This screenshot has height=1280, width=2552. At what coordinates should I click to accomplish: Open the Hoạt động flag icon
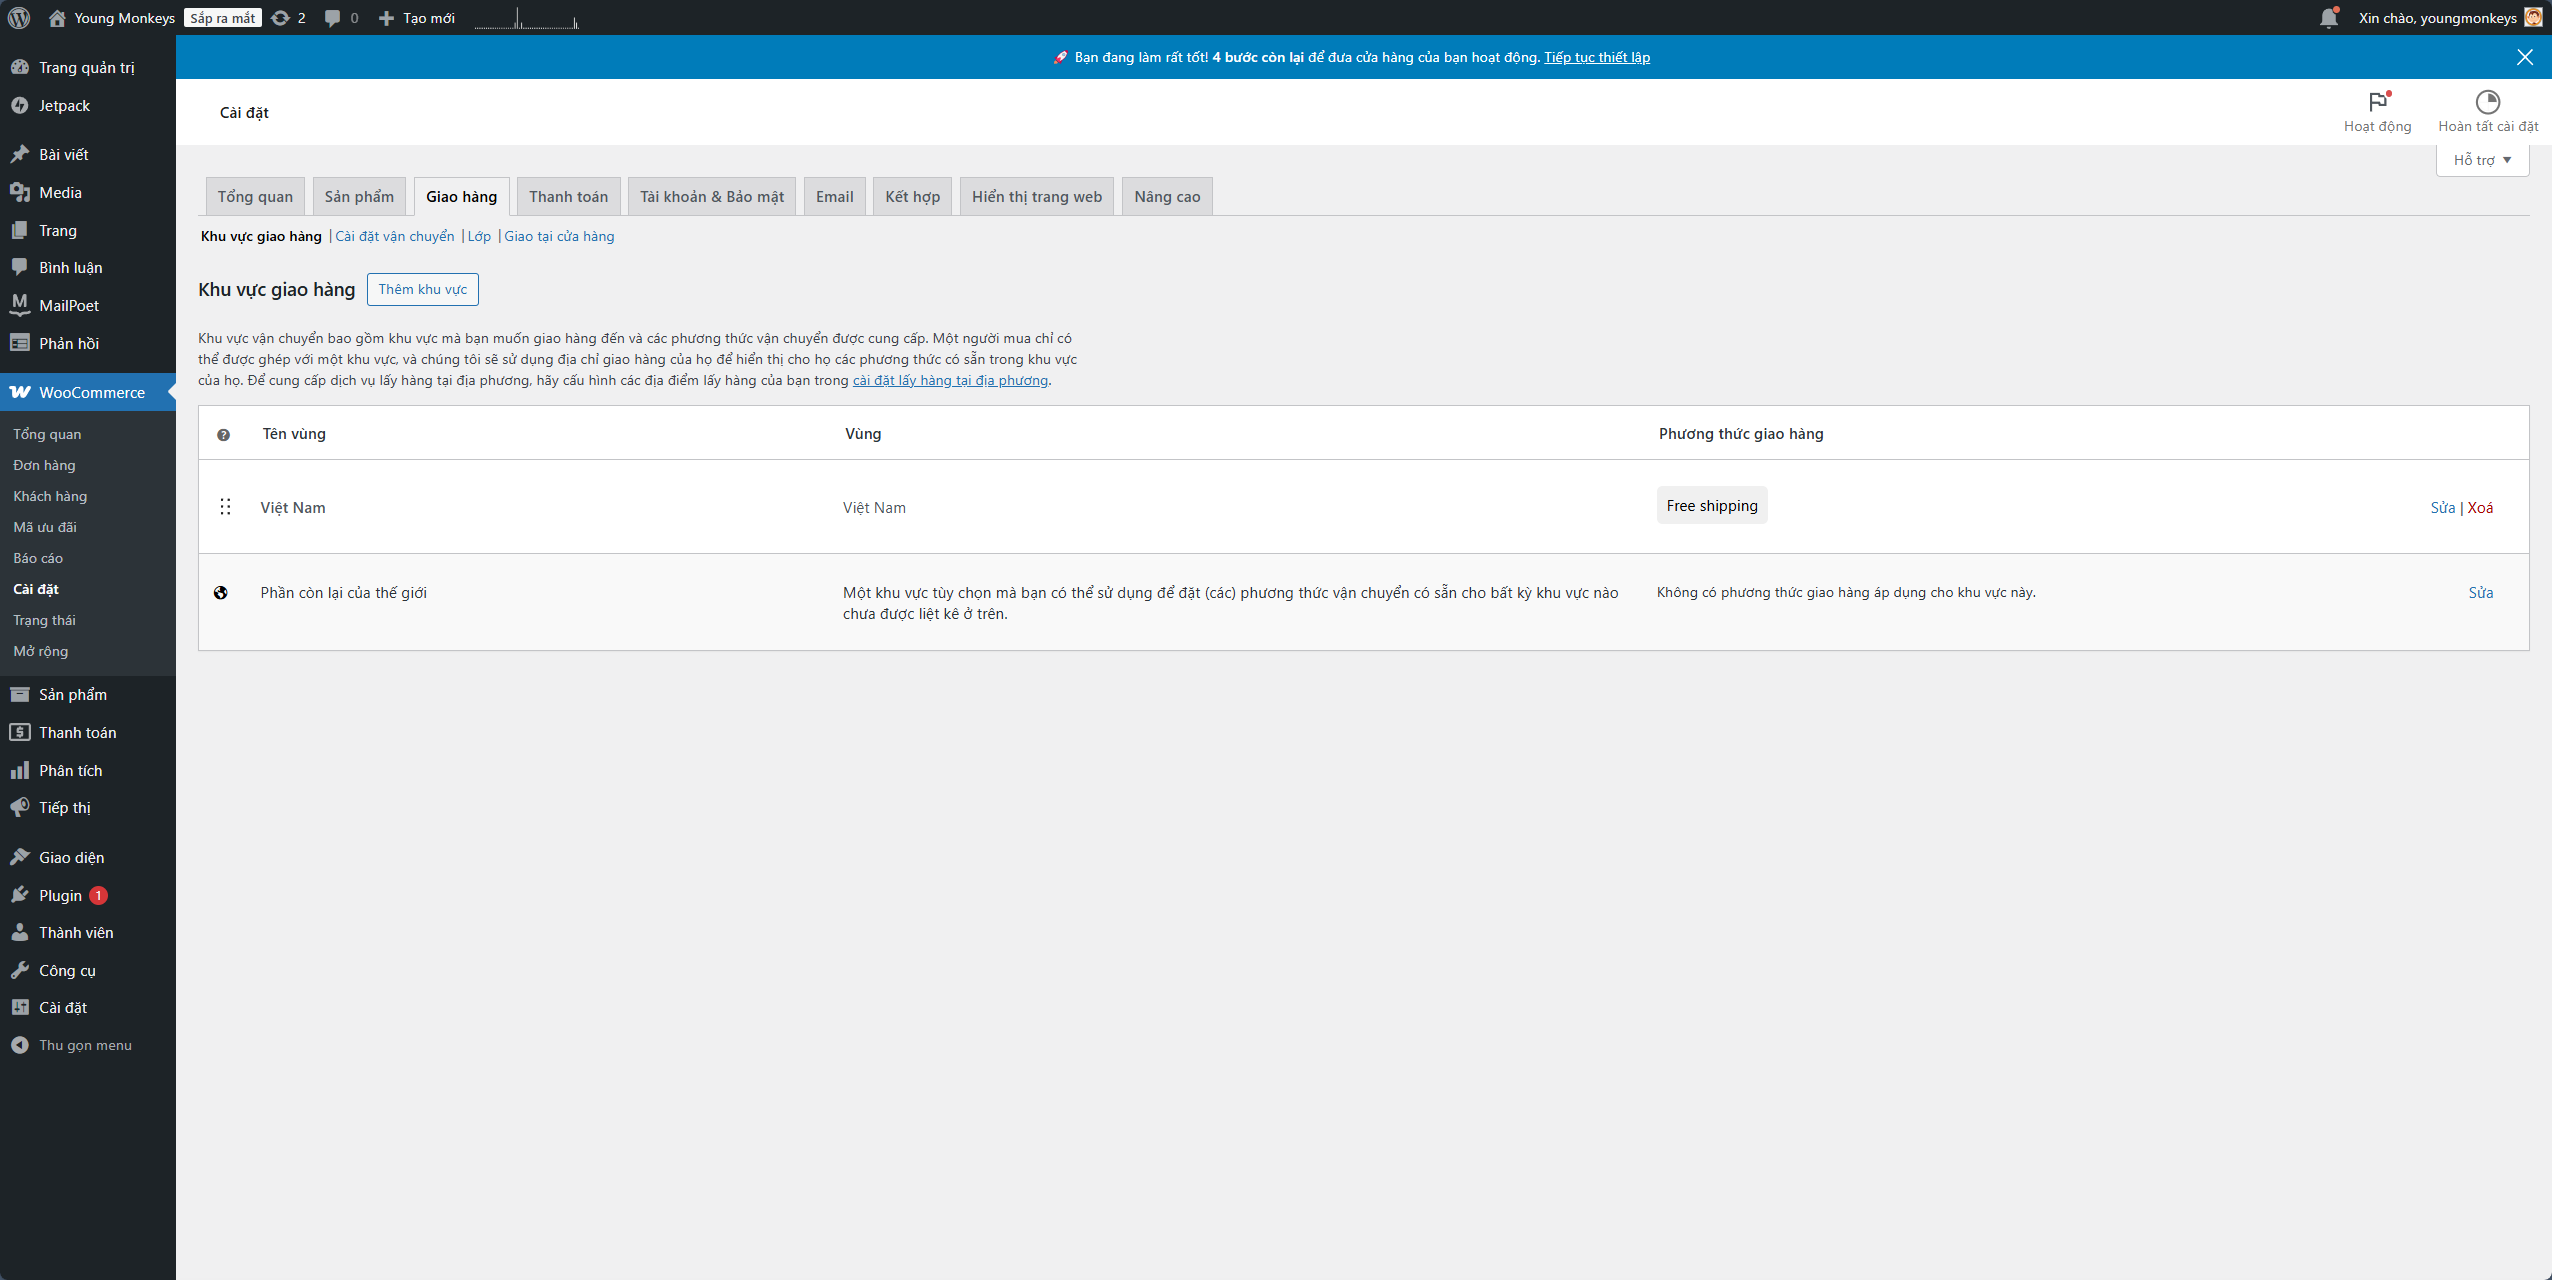click(2378, 102)
